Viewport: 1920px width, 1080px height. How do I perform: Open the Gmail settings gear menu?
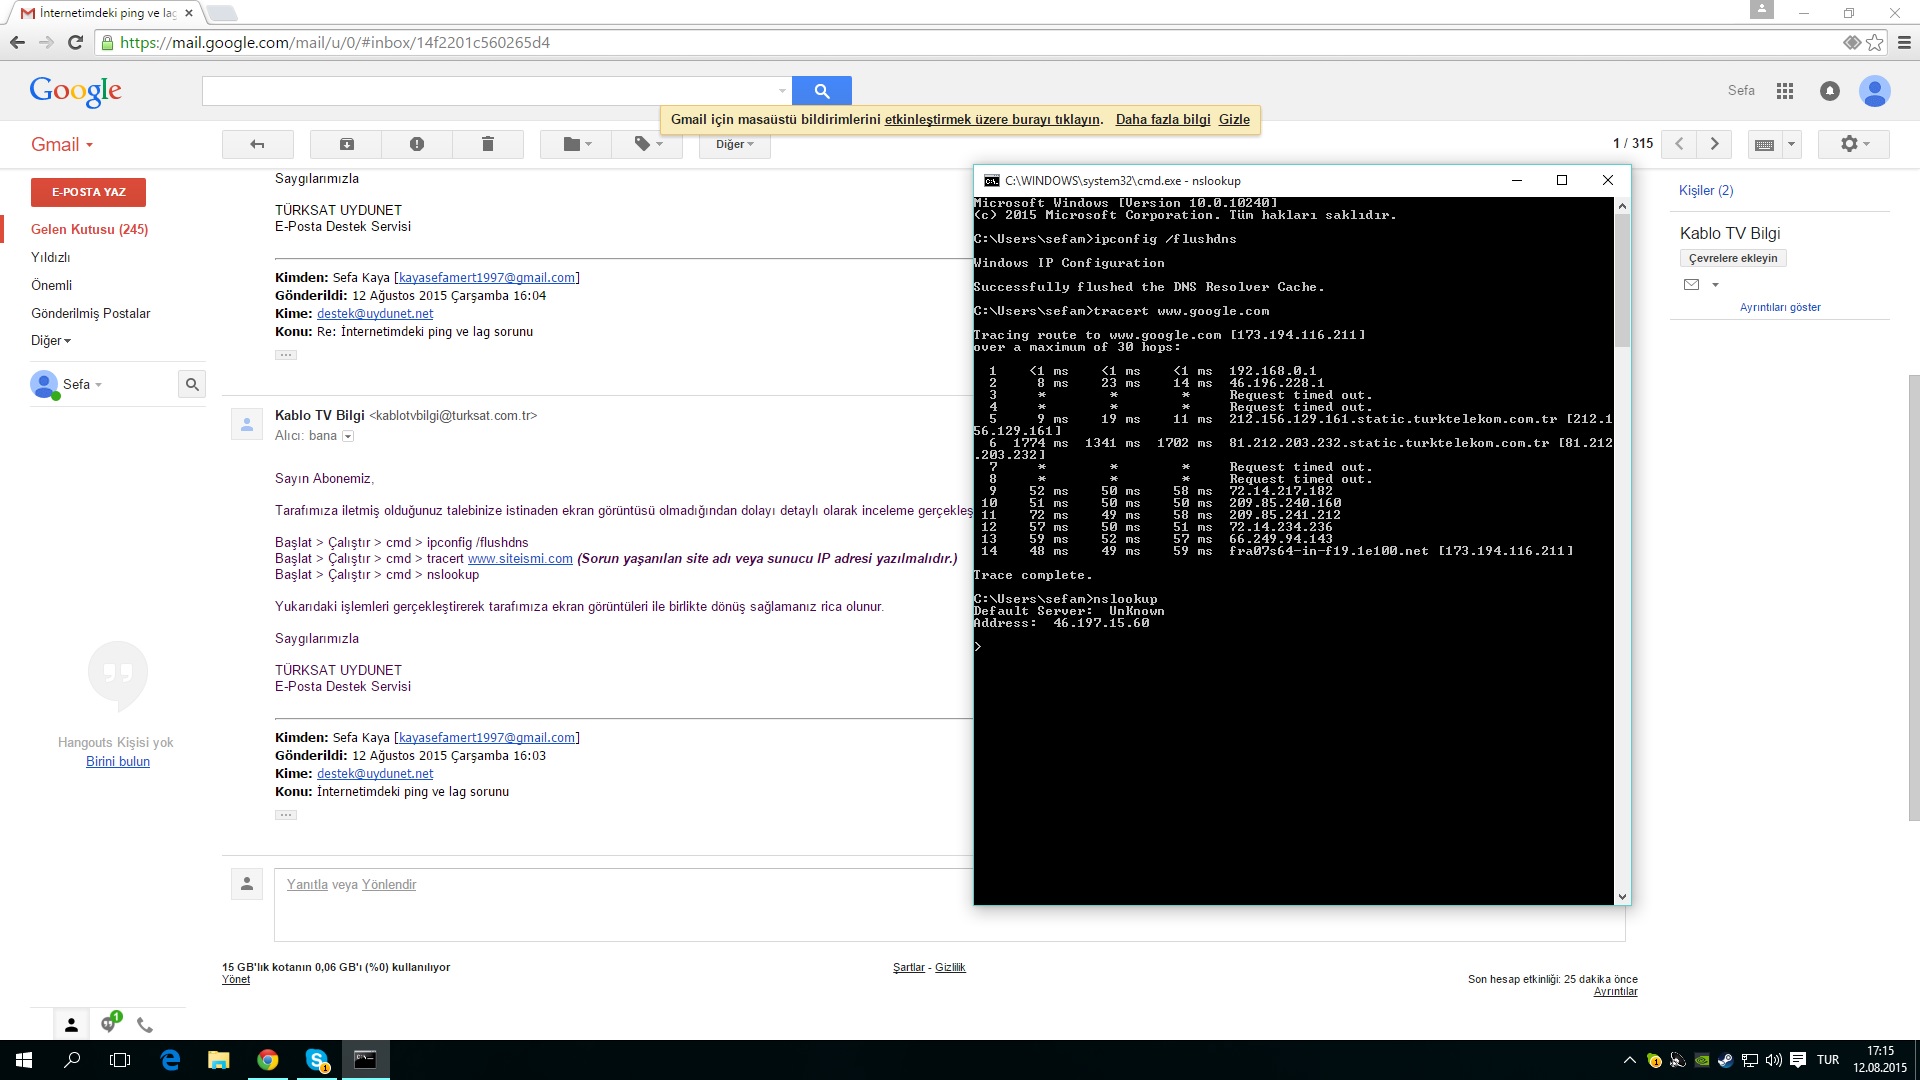[x=1854, y=144]
